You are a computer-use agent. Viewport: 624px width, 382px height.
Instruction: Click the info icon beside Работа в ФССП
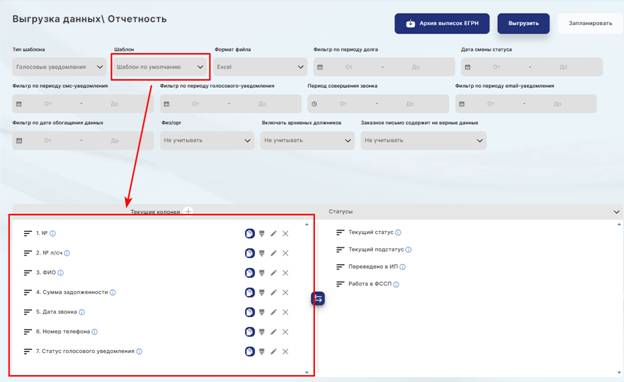tap(396, 284)
